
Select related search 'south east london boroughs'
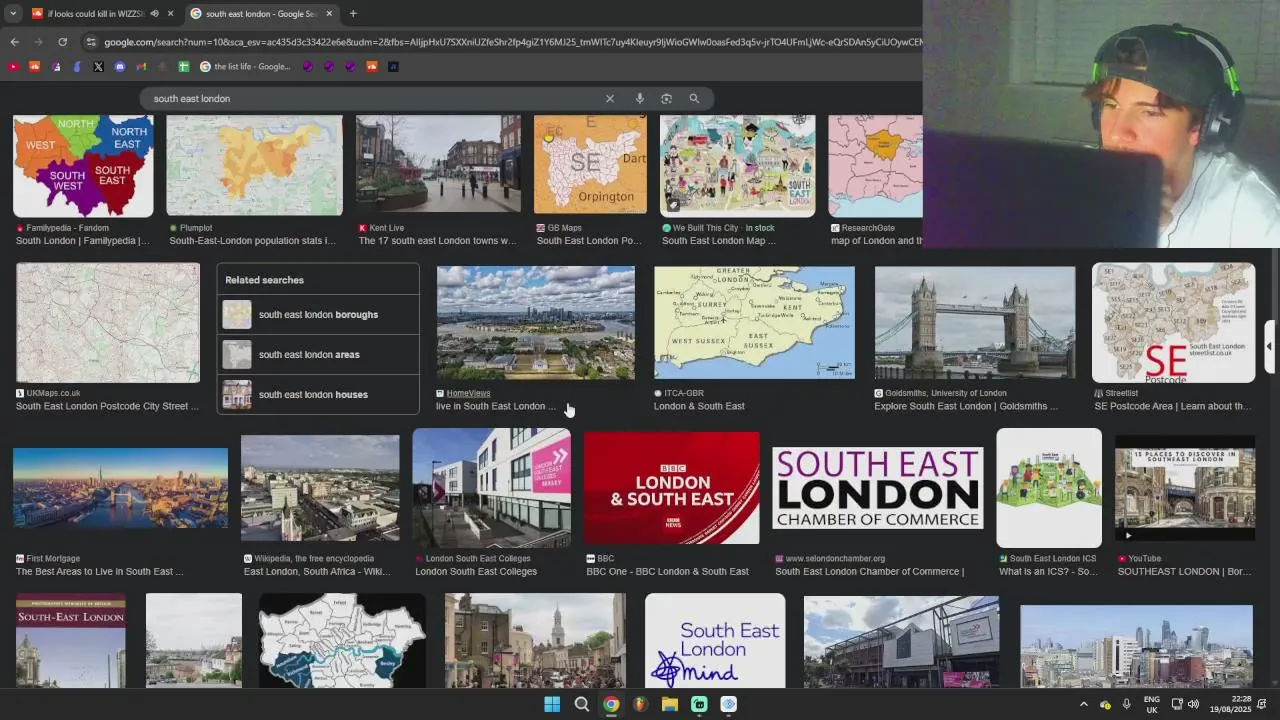point(318,315)
